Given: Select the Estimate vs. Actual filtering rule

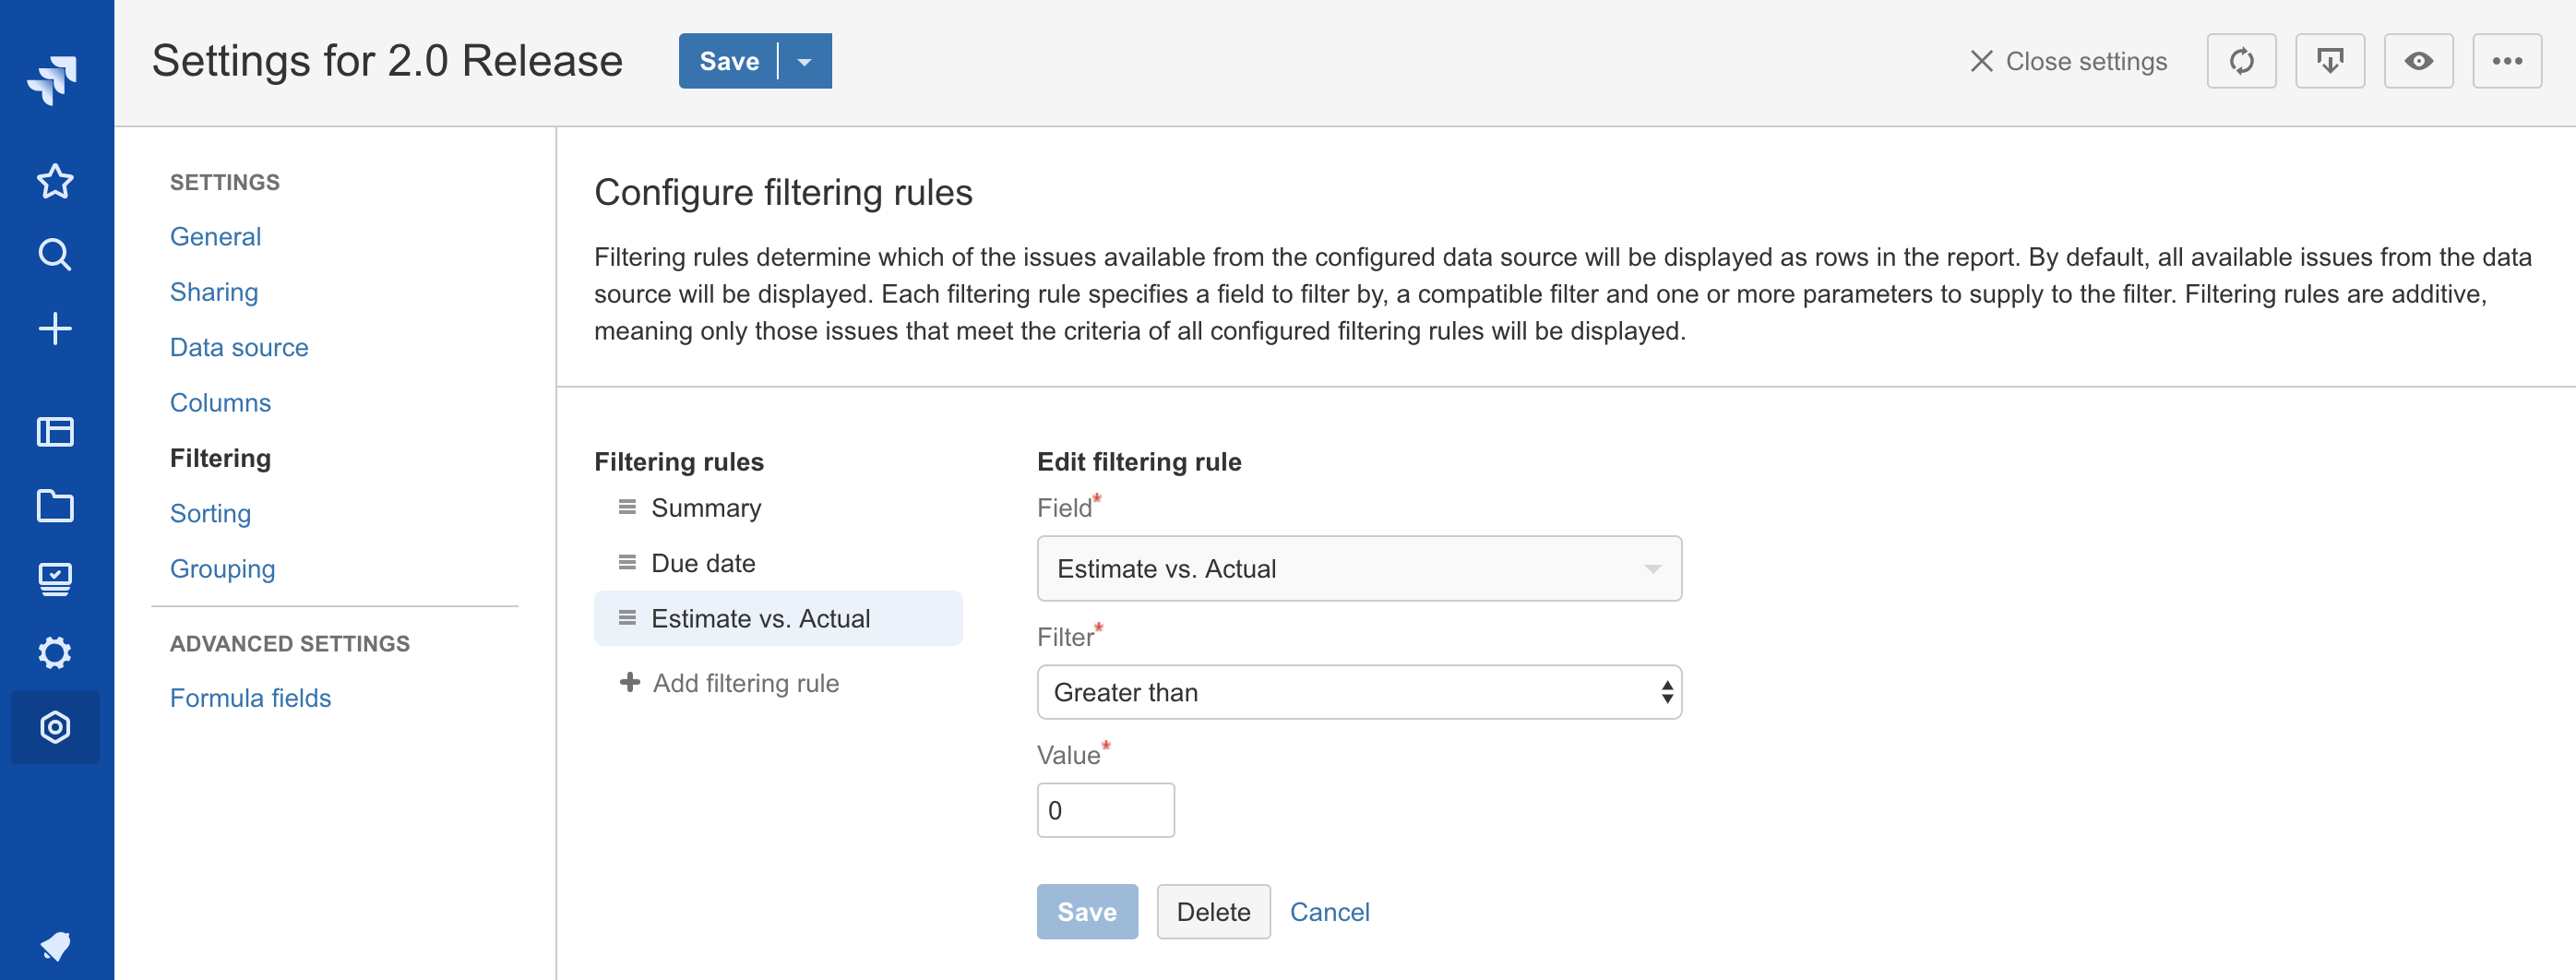Looking at the screenshot, I should tap(778, 618).
